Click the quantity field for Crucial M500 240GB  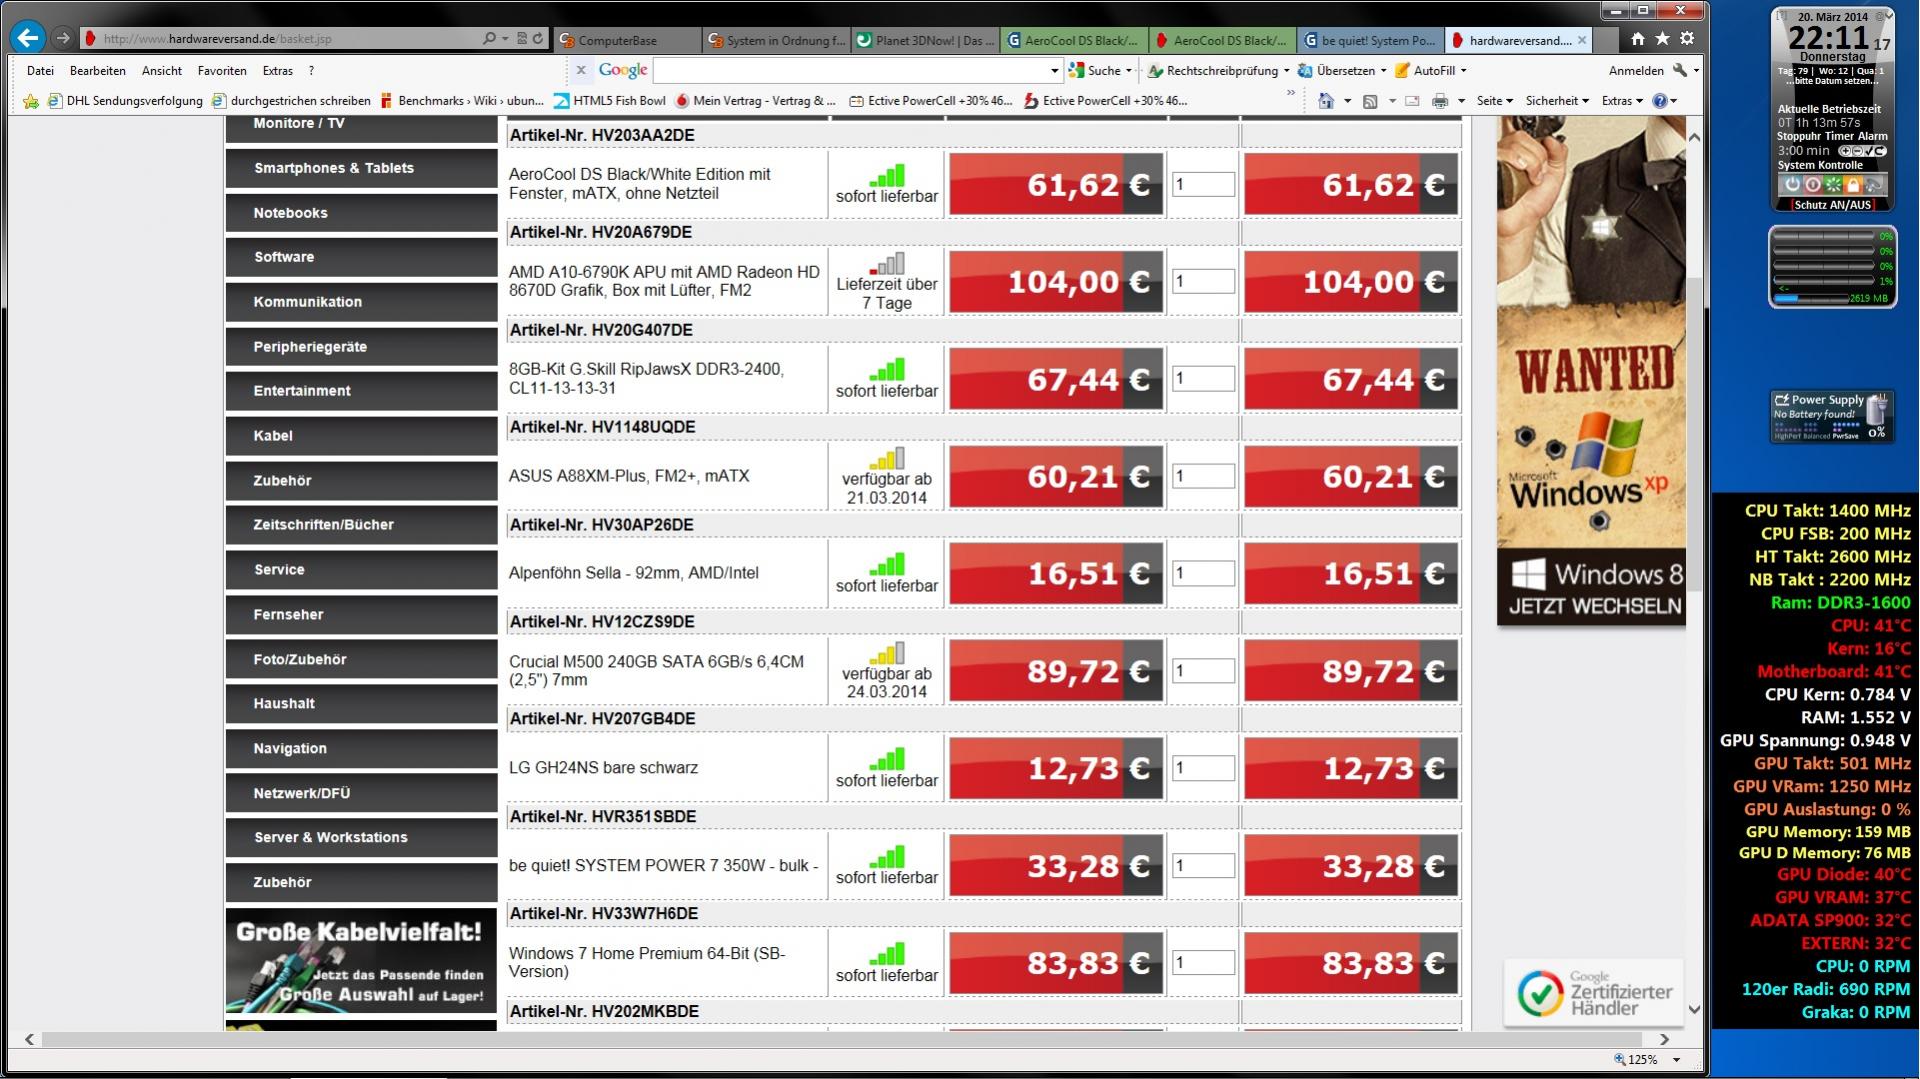click(x=1203, y=671)
